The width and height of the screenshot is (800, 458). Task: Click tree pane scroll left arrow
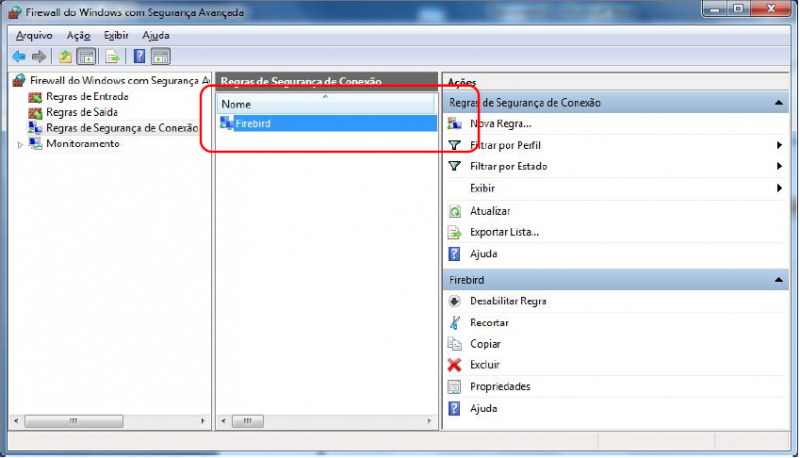(x=16, y=421)
